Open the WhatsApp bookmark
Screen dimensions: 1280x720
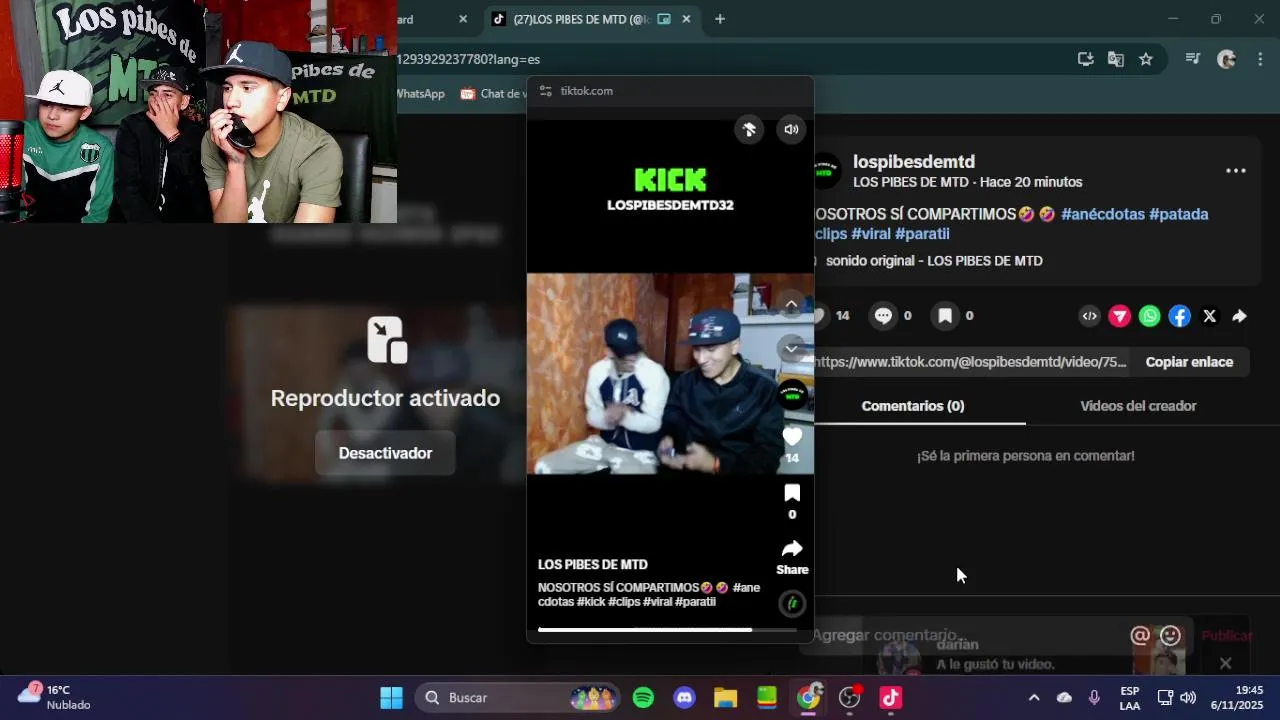(x=420, y=93)
